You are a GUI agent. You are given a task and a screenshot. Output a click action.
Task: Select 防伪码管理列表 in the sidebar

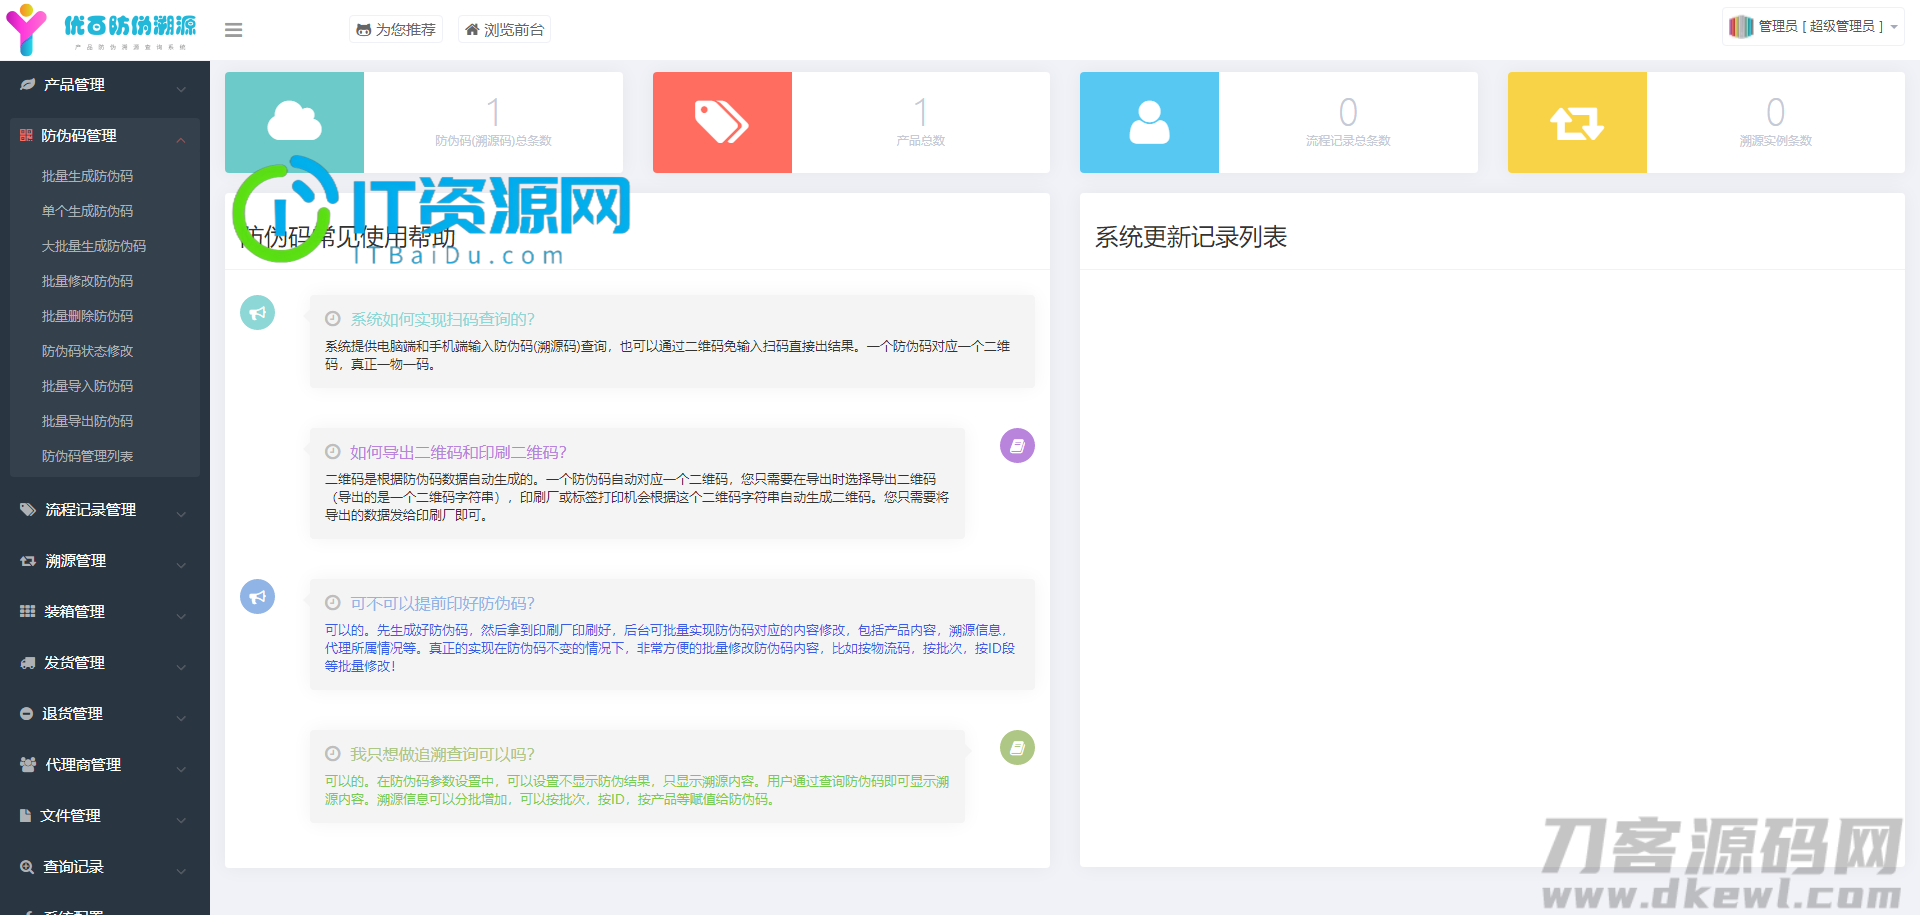[x=87, y=456]
